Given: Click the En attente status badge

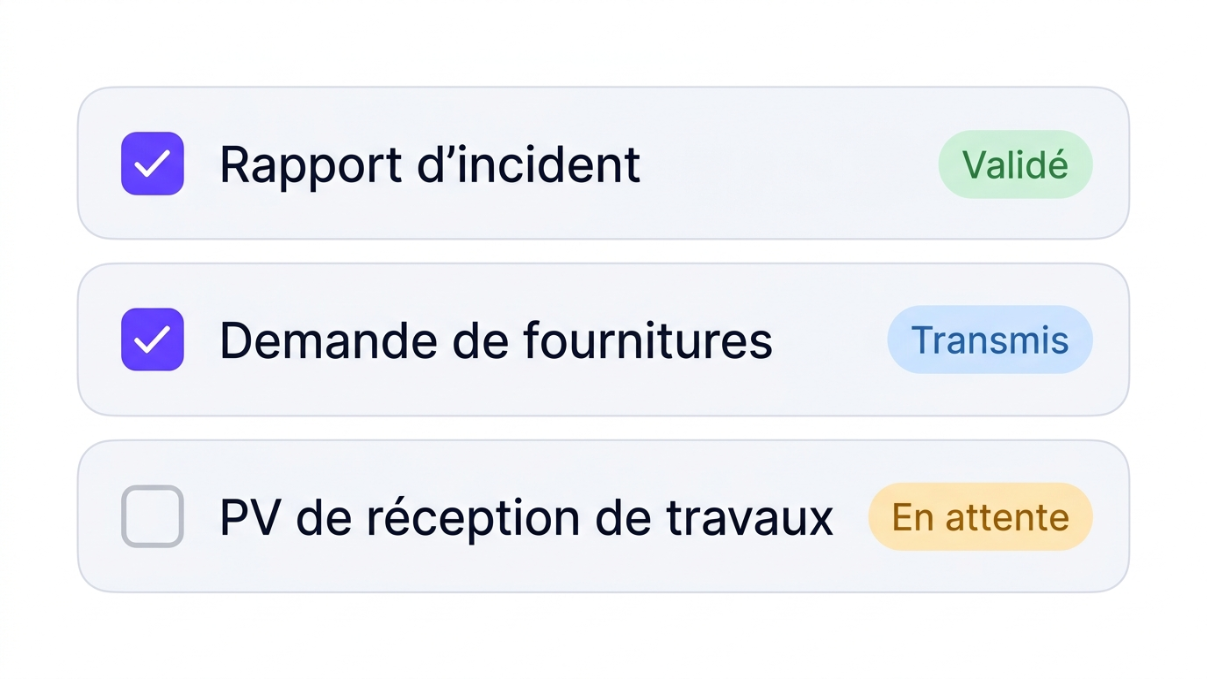Looking at the screenshot, I should point(980,517).
